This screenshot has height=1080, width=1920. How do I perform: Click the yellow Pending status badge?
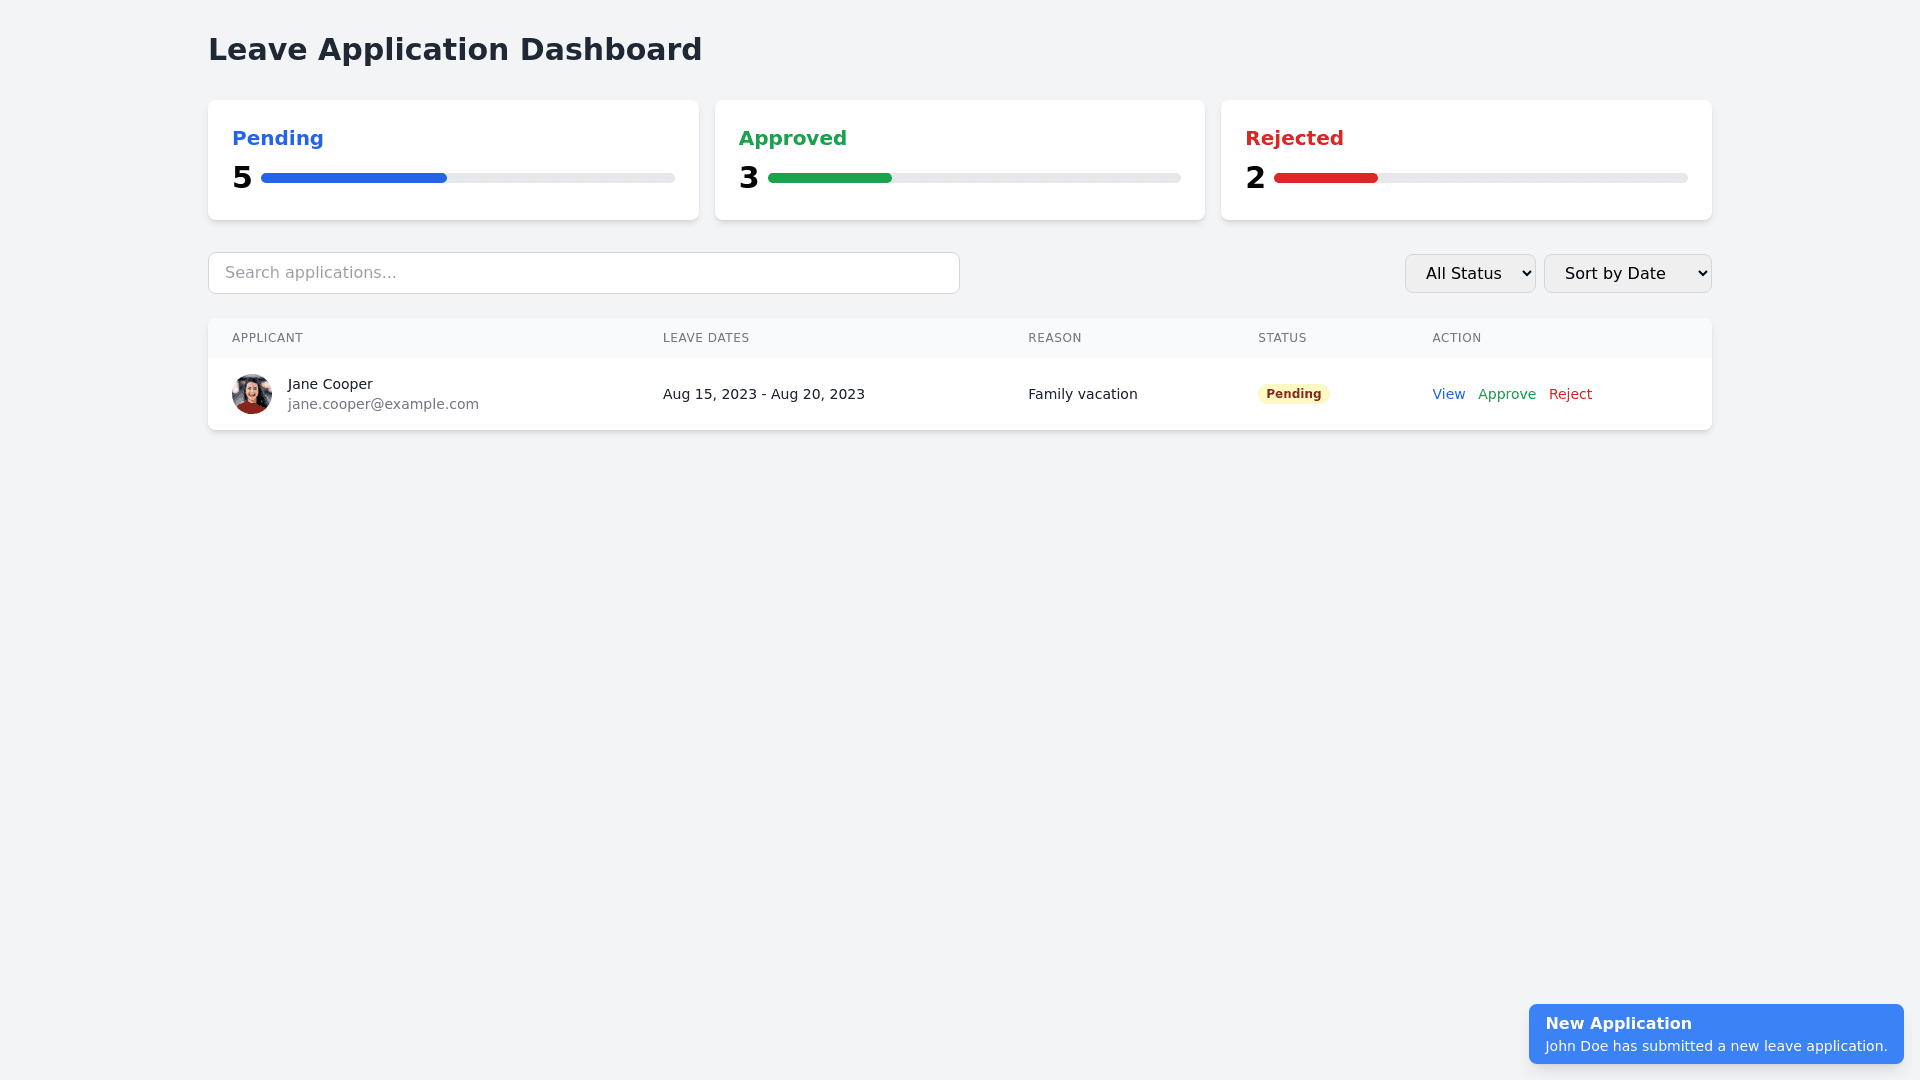1293,394
